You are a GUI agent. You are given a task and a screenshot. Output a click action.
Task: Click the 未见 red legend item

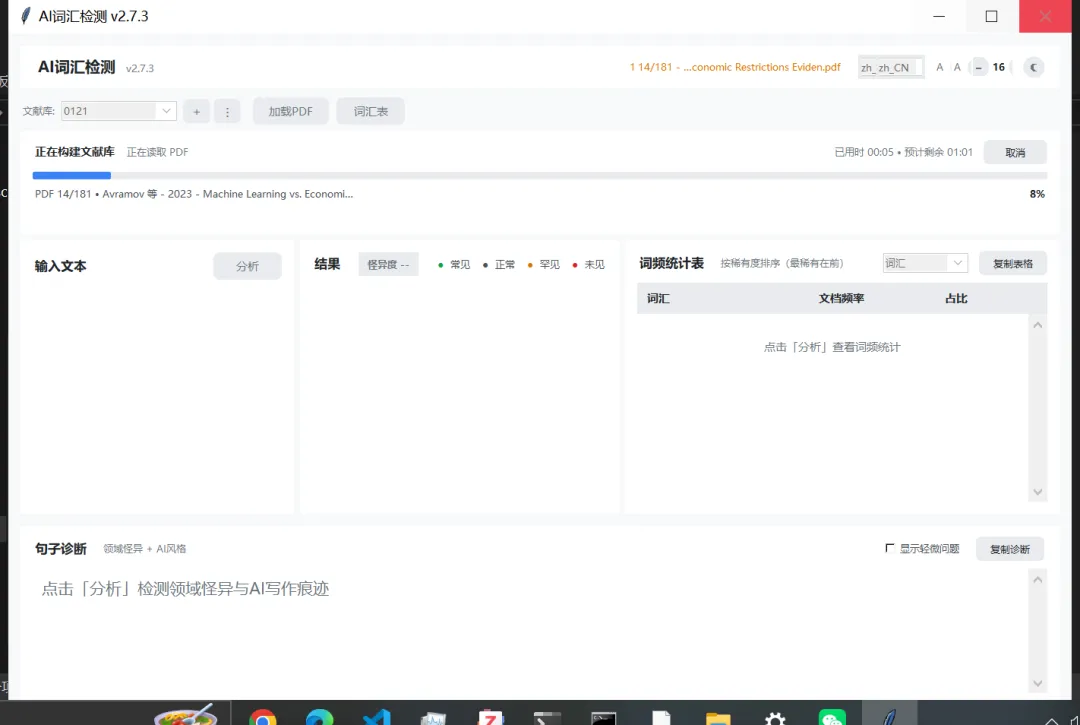pos(588,264)
